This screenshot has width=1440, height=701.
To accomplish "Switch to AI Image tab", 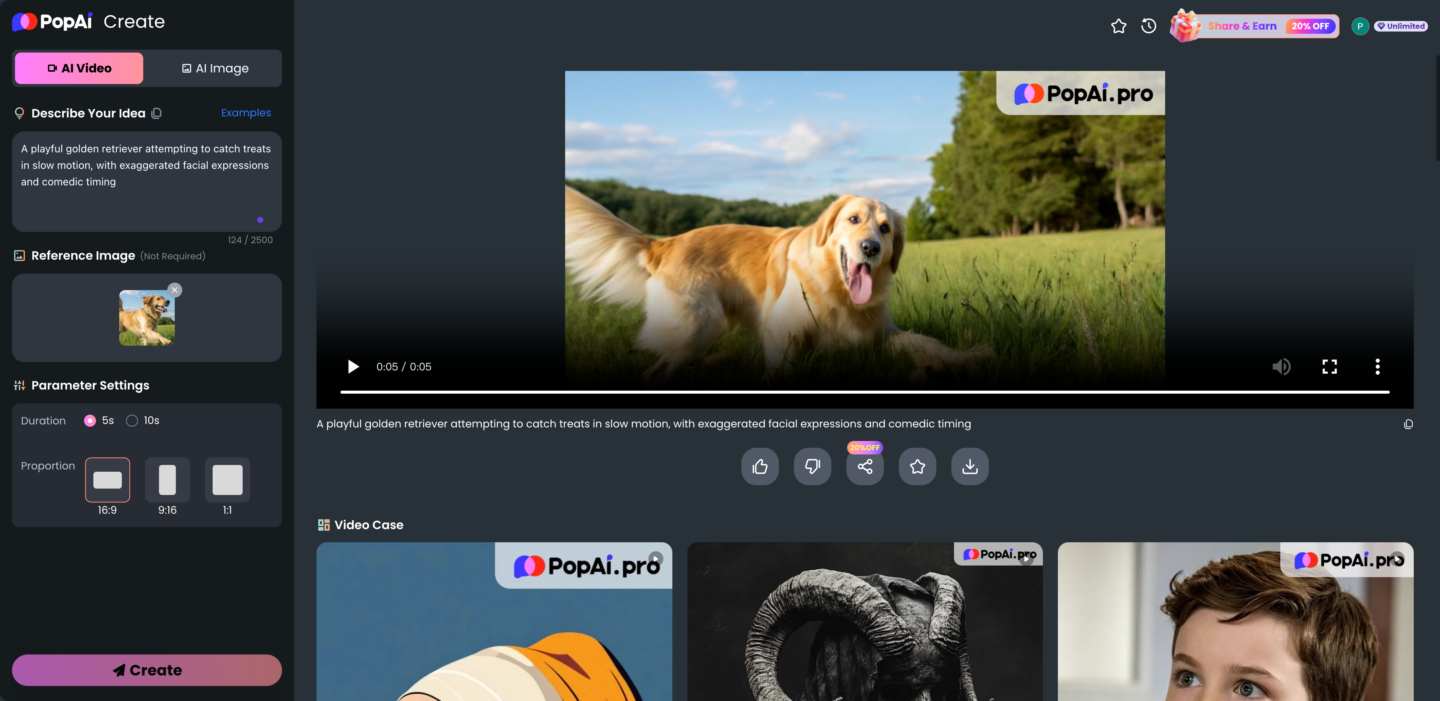I will point(214,68).
